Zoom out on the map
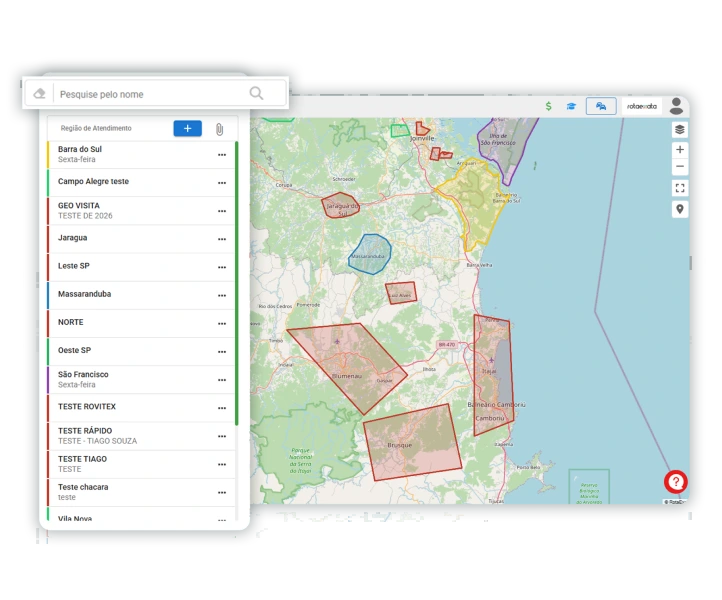This screenshot has width=722, height=600. pyautogui.click(x=680, y=166)
